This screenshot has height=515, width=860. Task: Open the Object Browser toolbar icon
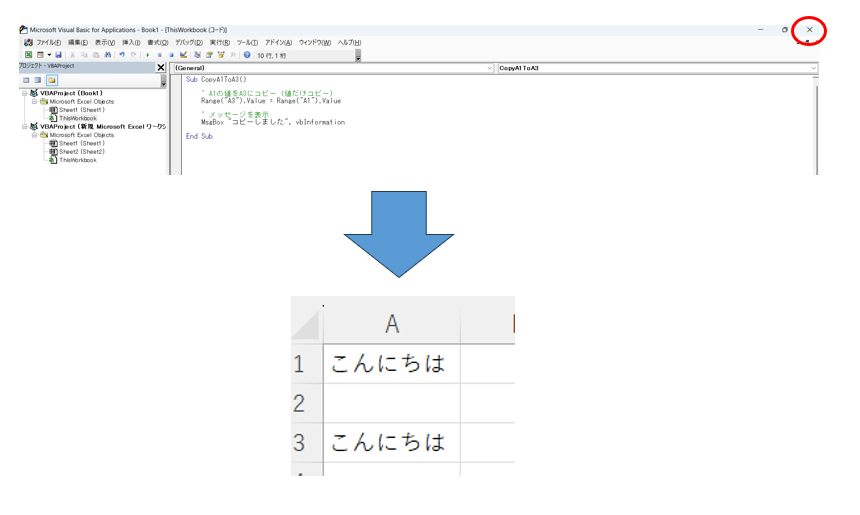[220, 55]
